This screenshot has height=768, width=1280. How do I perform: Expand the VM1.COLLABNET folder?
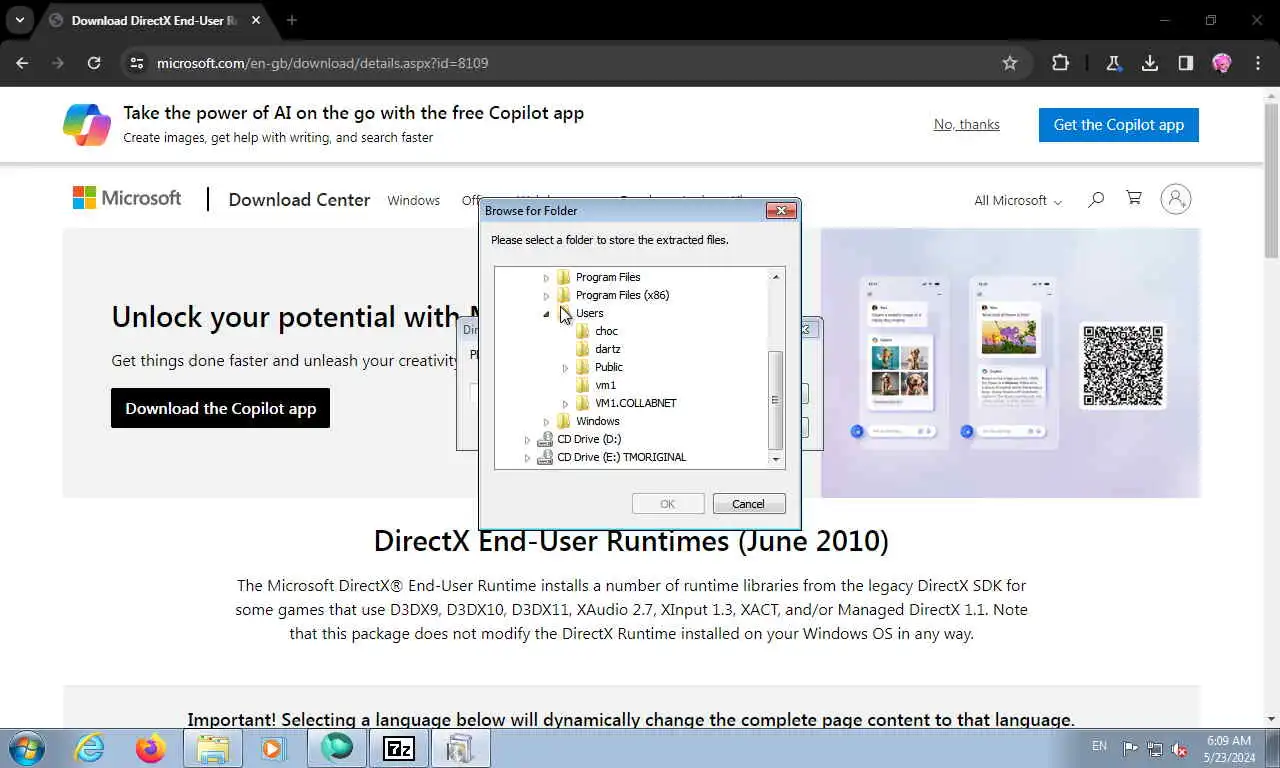[x=565, y=404]
